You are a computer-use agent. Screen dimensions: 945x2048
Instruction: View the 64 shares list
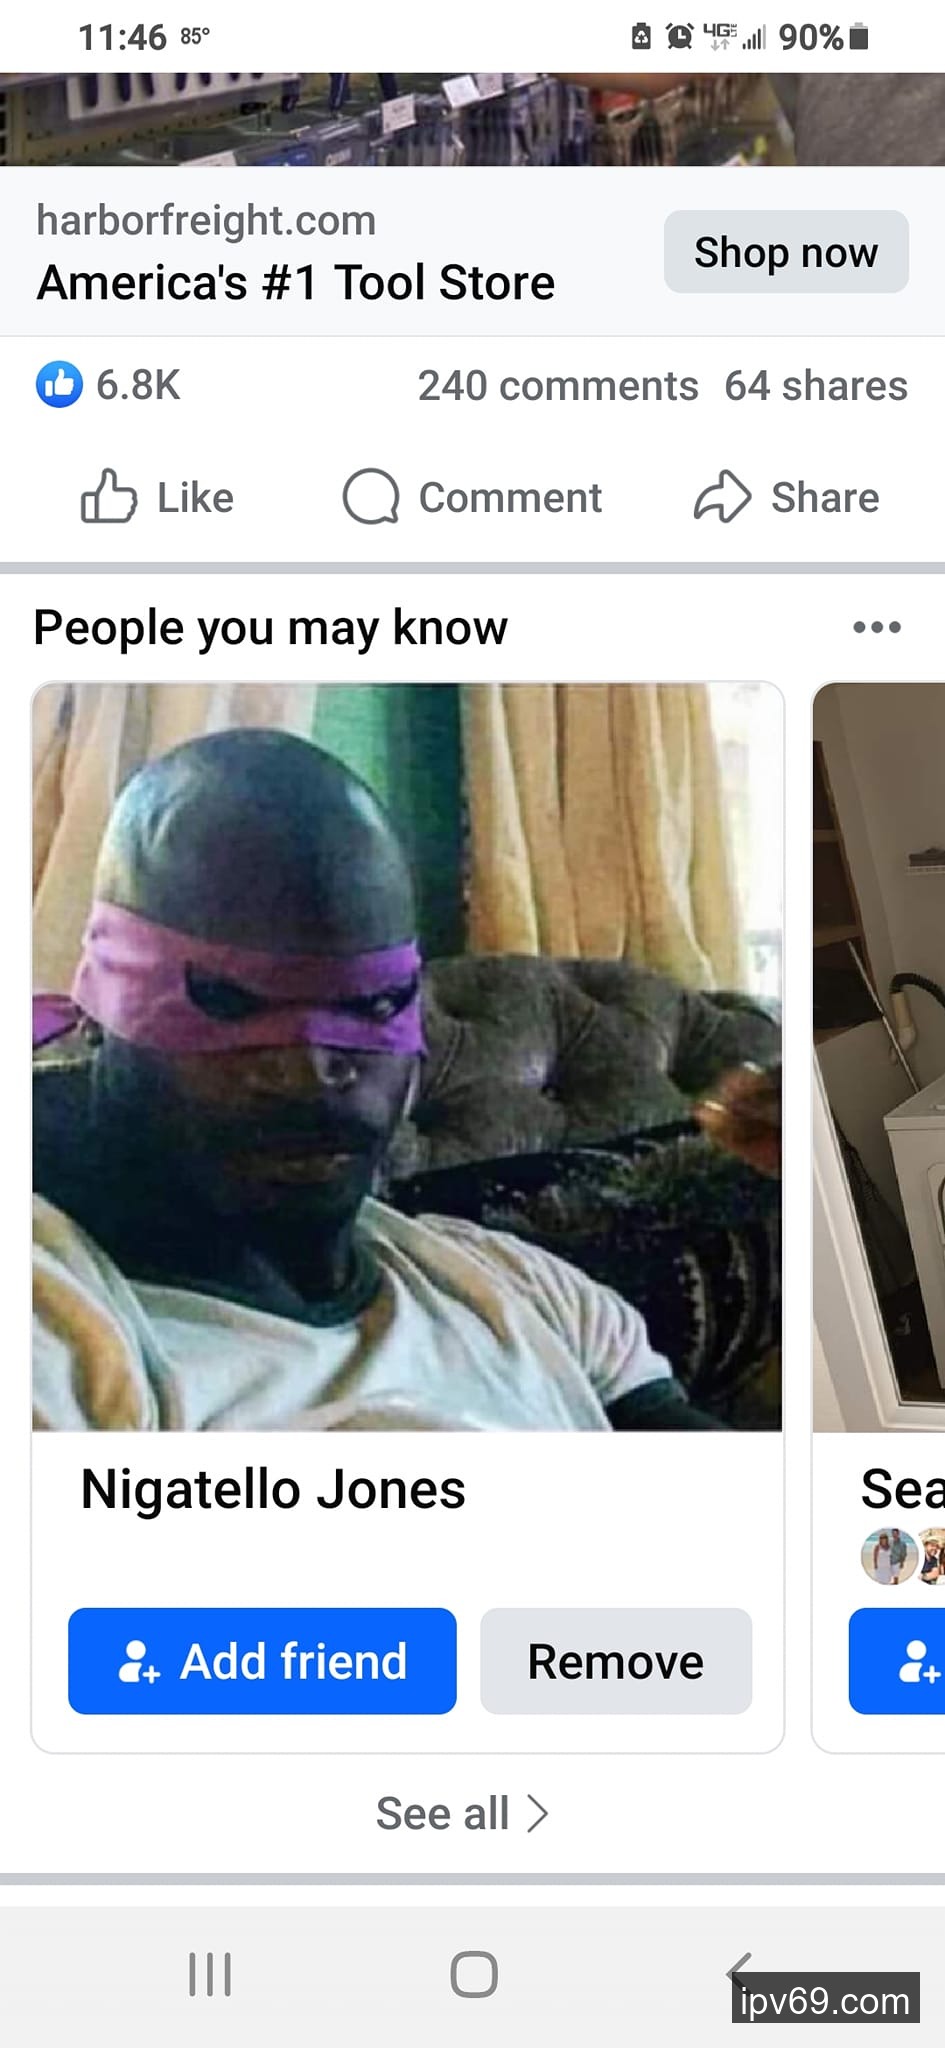coord(816,386)
